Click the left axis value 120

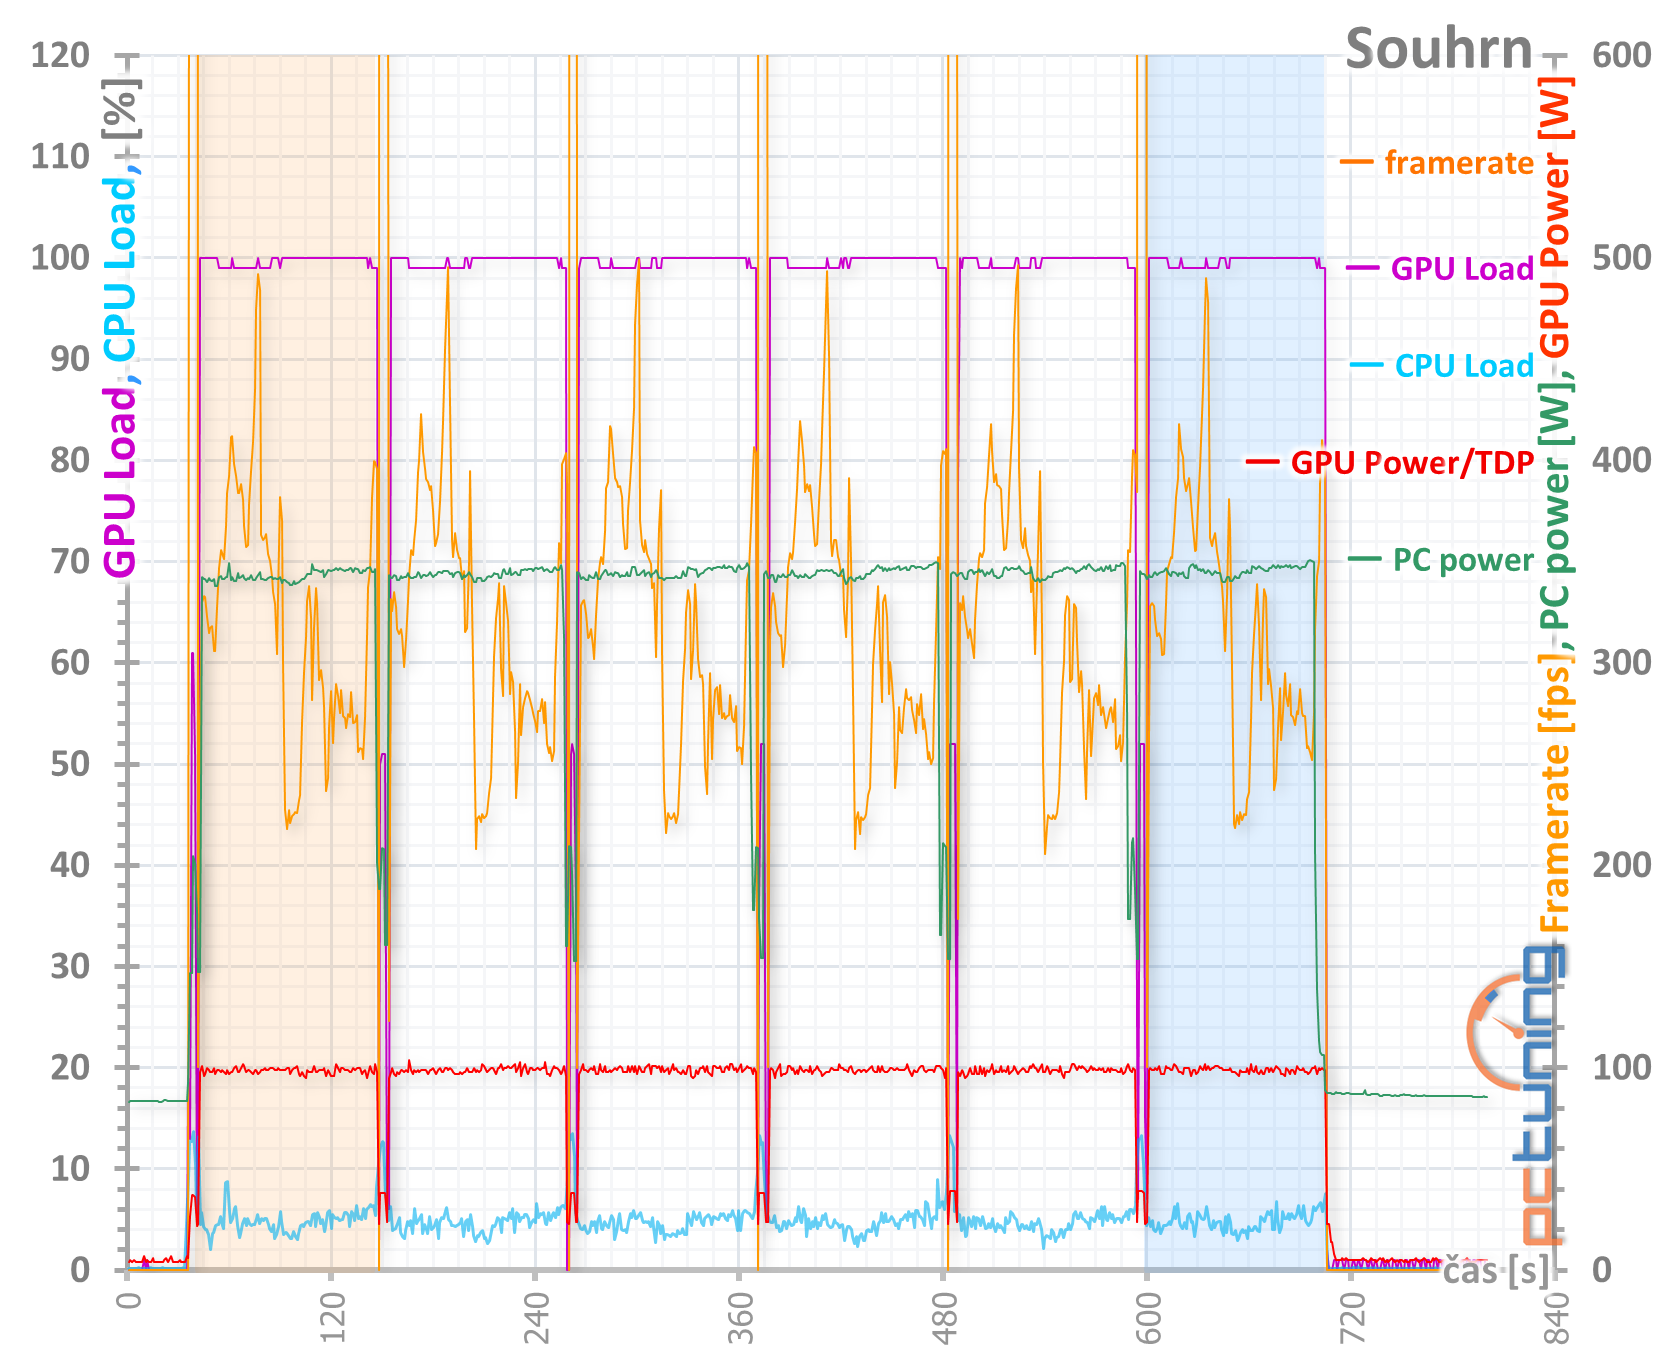60,55
